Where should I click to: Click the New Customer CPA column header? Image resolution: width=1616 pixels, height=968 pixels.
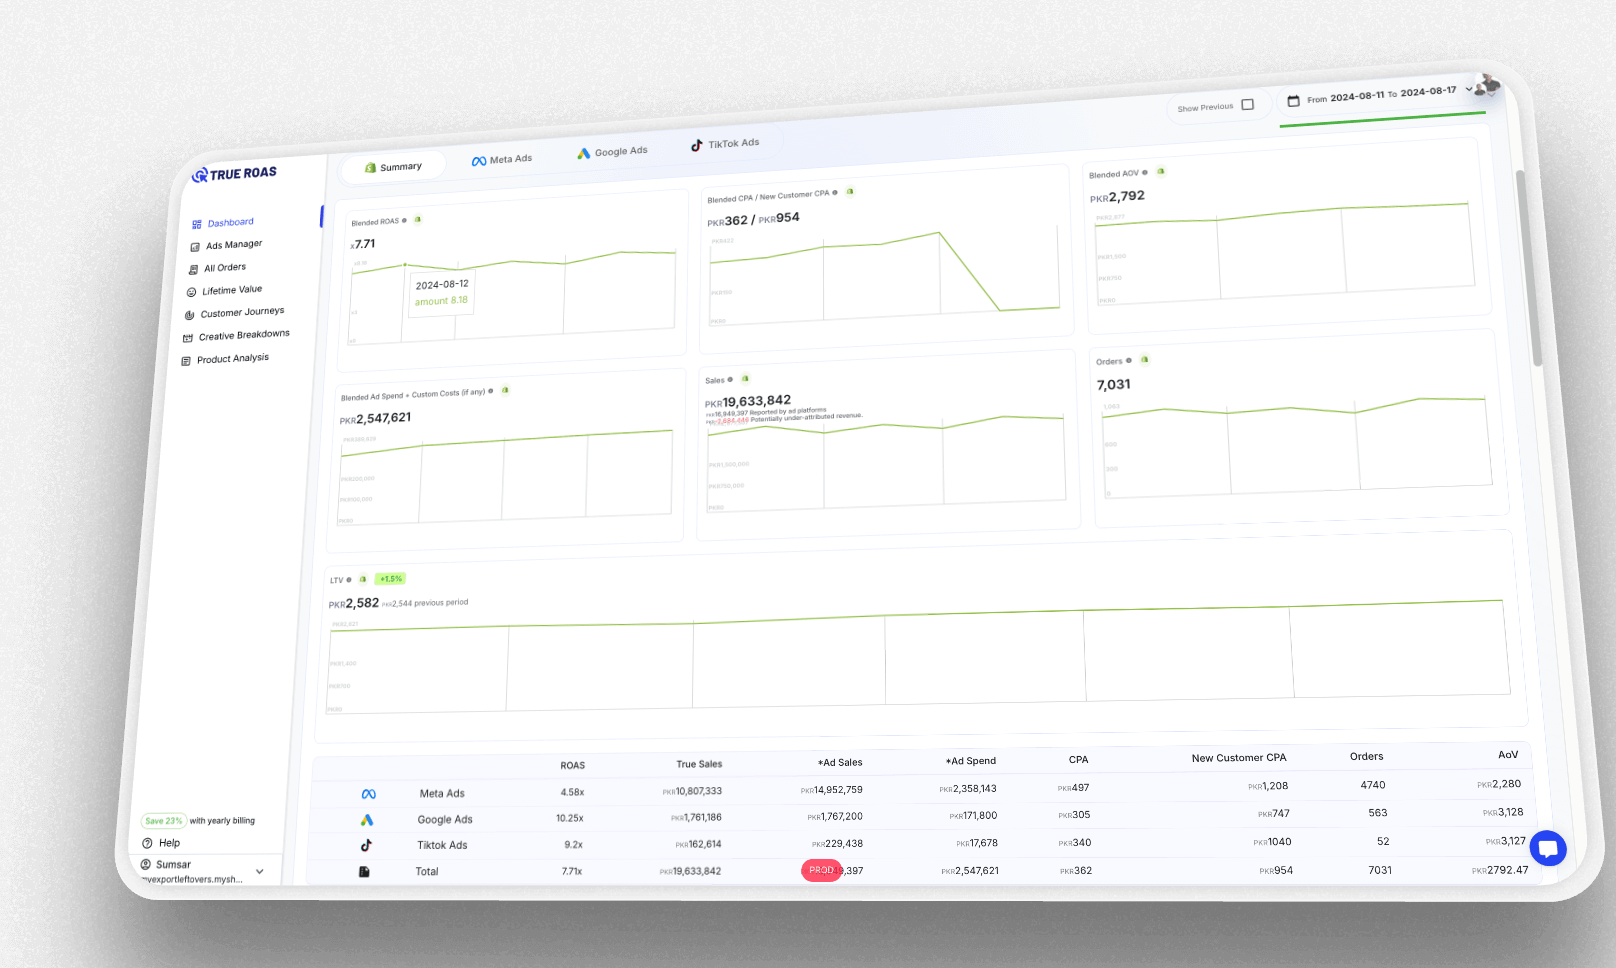click(x=1239, y=758)
